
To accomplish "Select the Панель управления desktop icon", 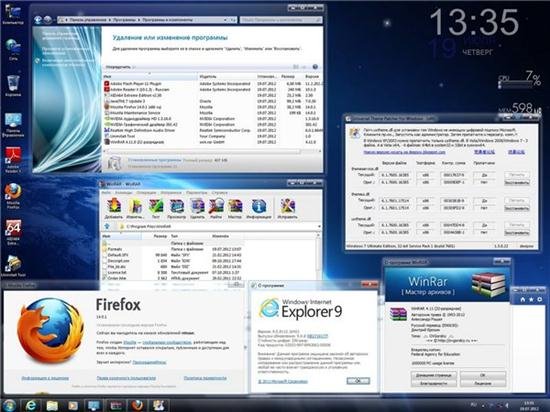I will (13, 125).
